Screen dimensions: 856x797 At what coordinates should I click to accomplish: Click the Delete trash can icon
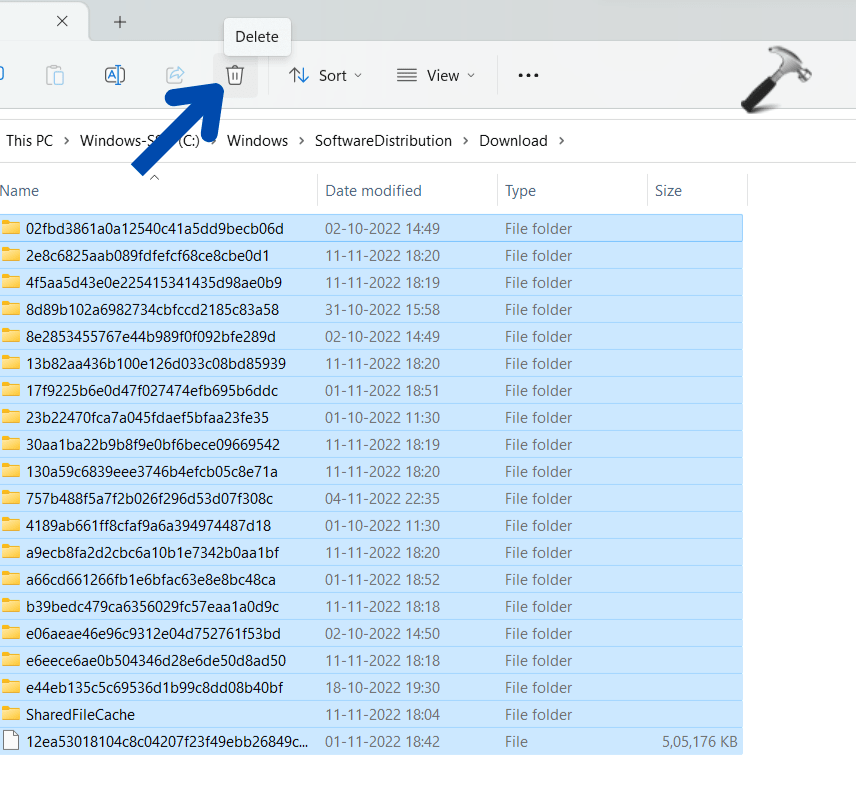pos(235,75)
